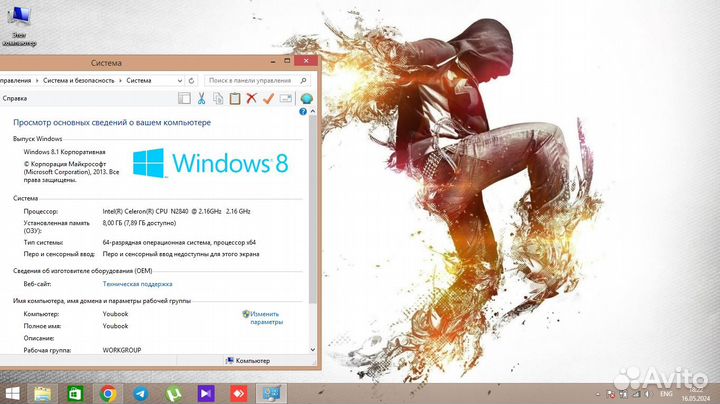Open Telegram from the taskbar
The image size is (720, 404).
(x=140, y=393)
